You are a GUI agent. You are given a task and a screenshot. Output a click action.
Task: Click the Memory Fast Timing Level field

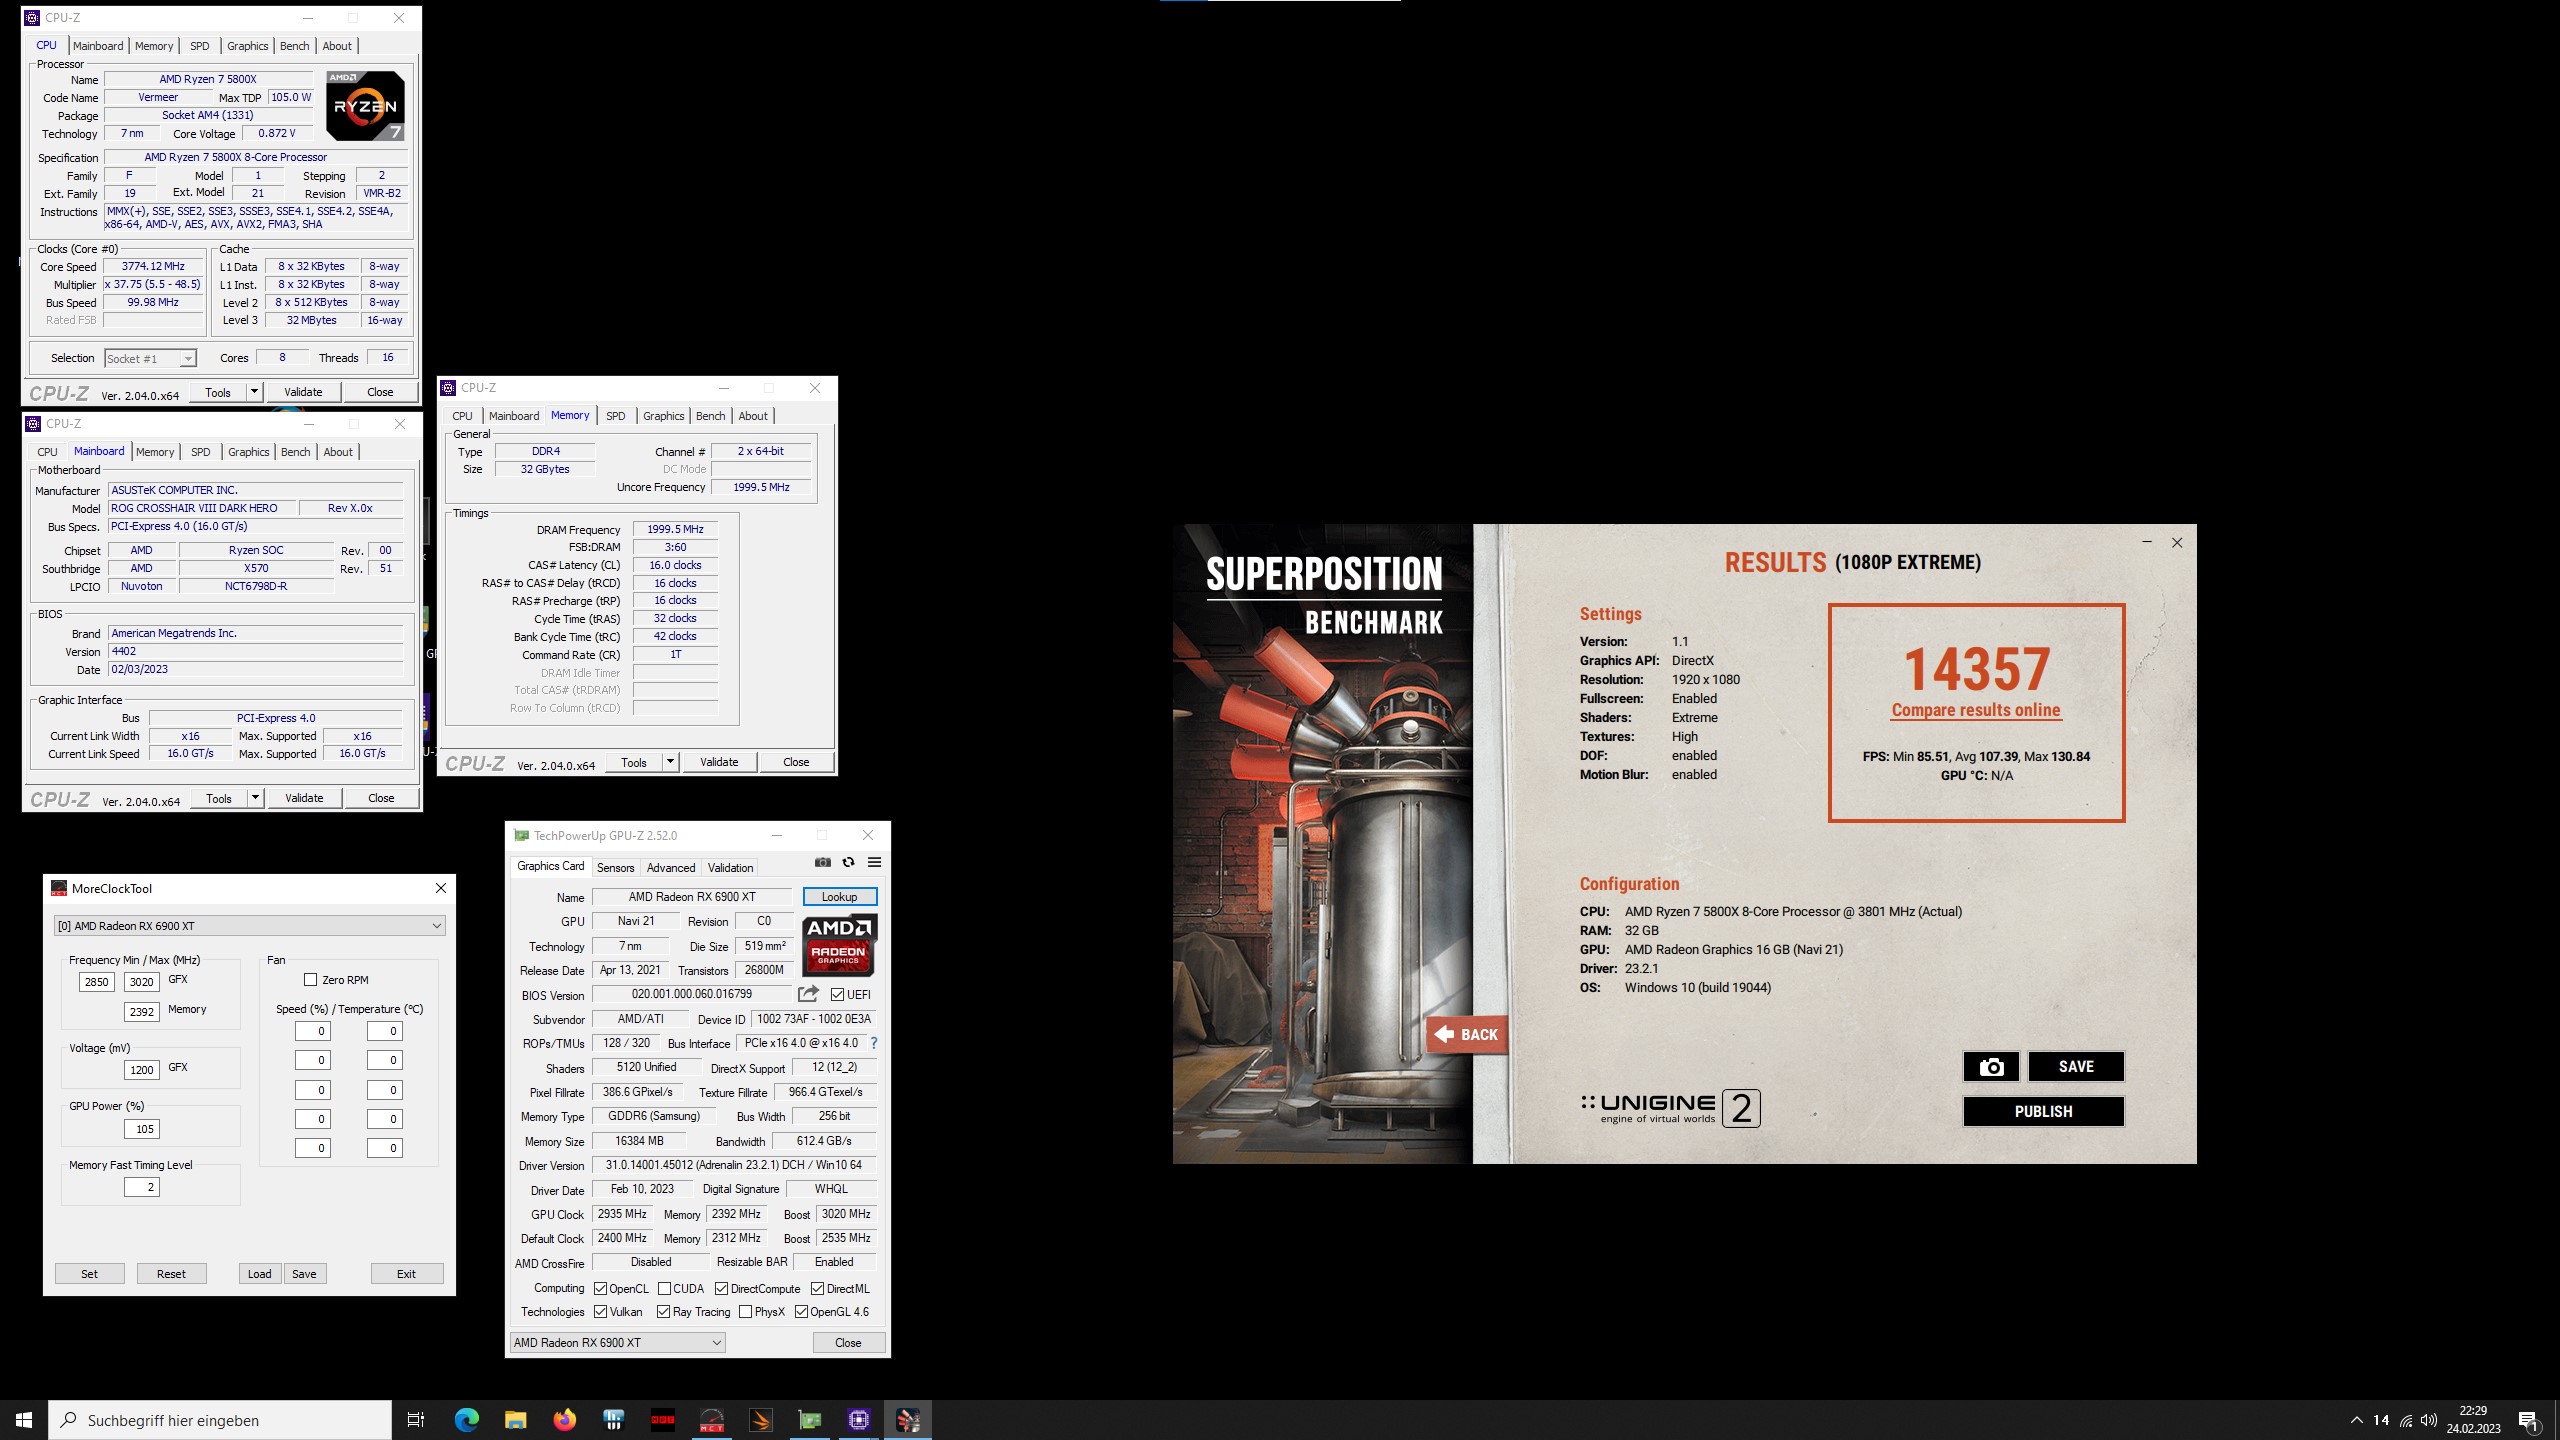pos(142,1187)
